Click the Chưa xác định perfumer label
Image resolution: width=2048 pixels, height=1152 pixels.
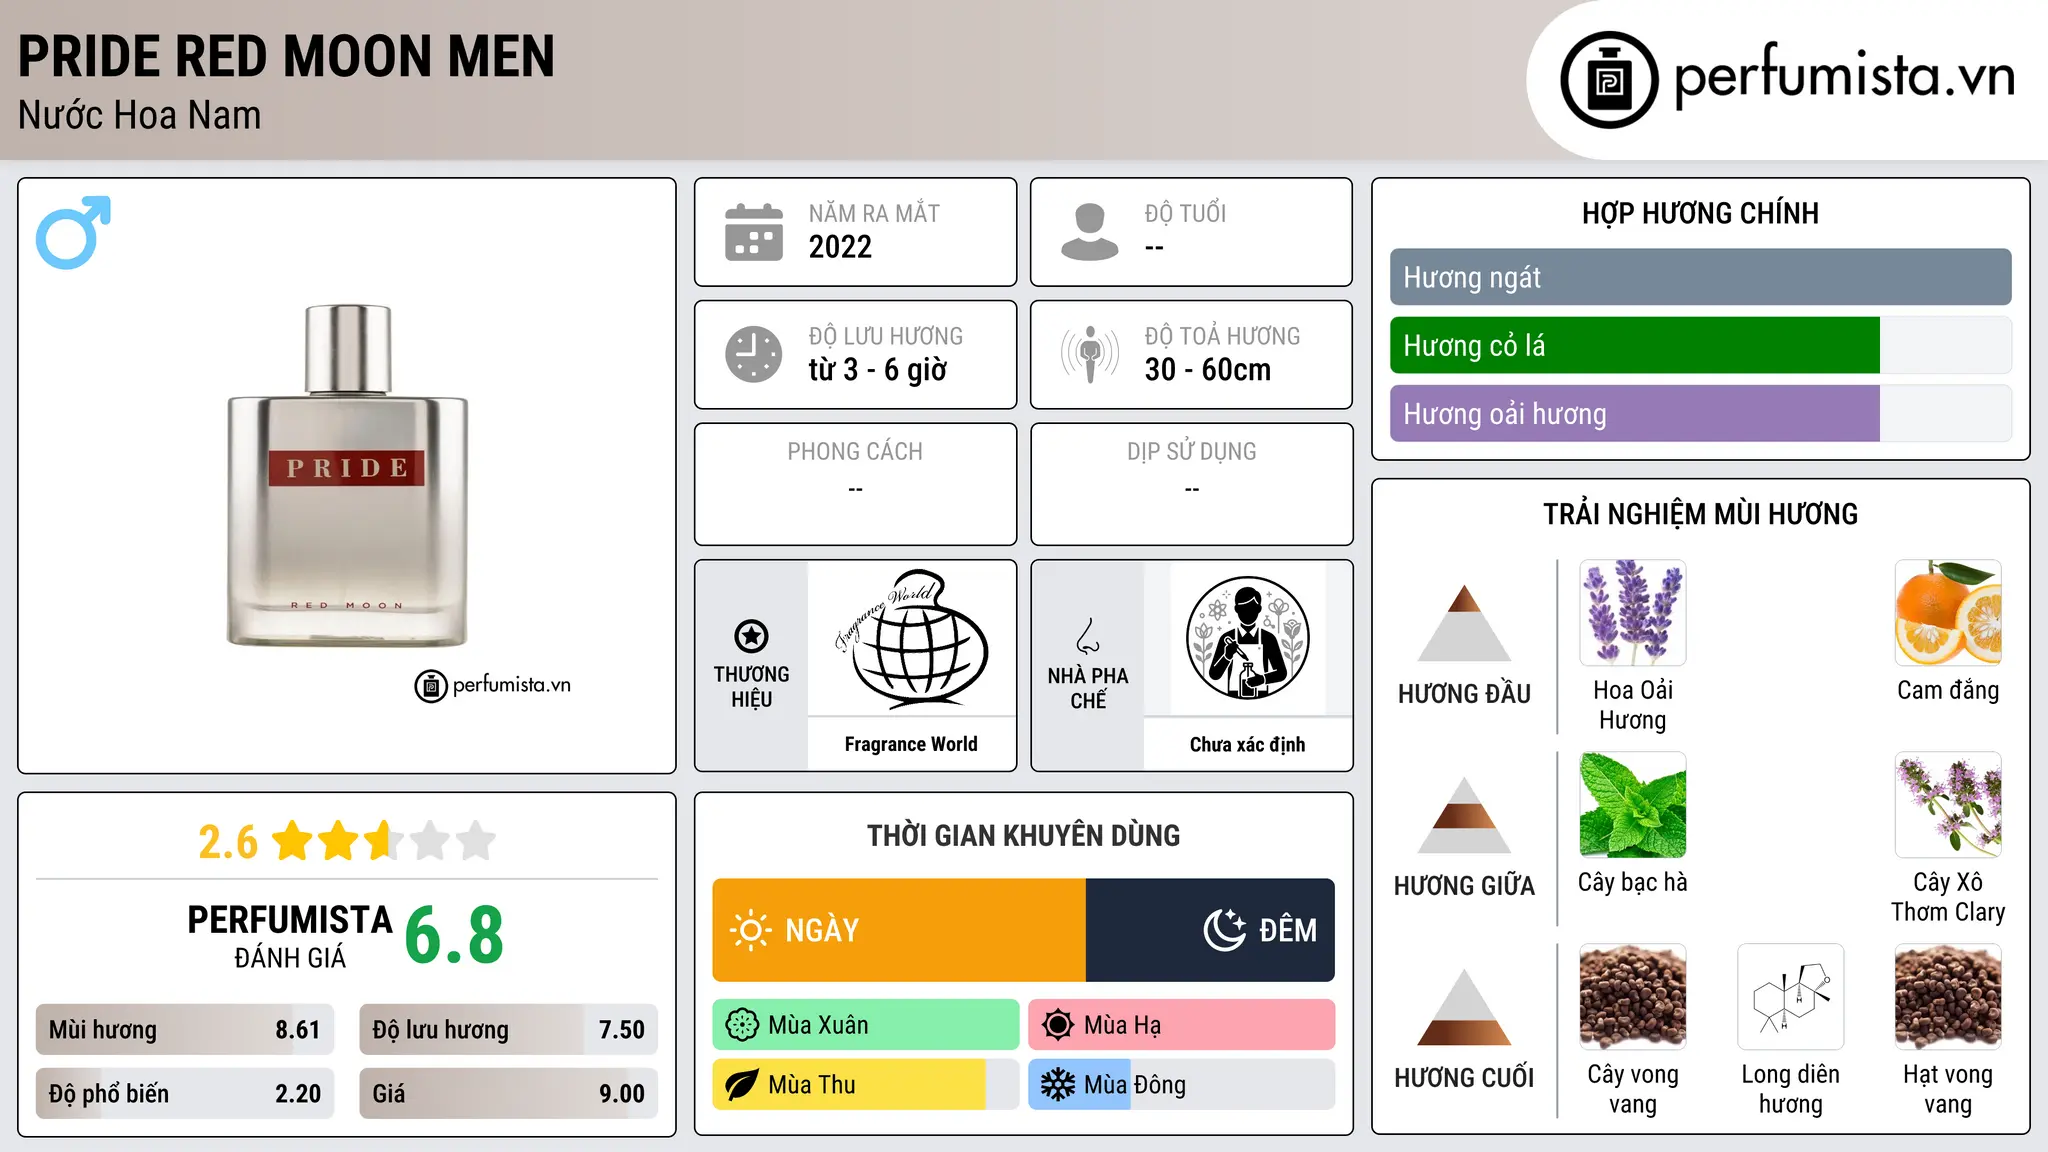[1247, 744]
